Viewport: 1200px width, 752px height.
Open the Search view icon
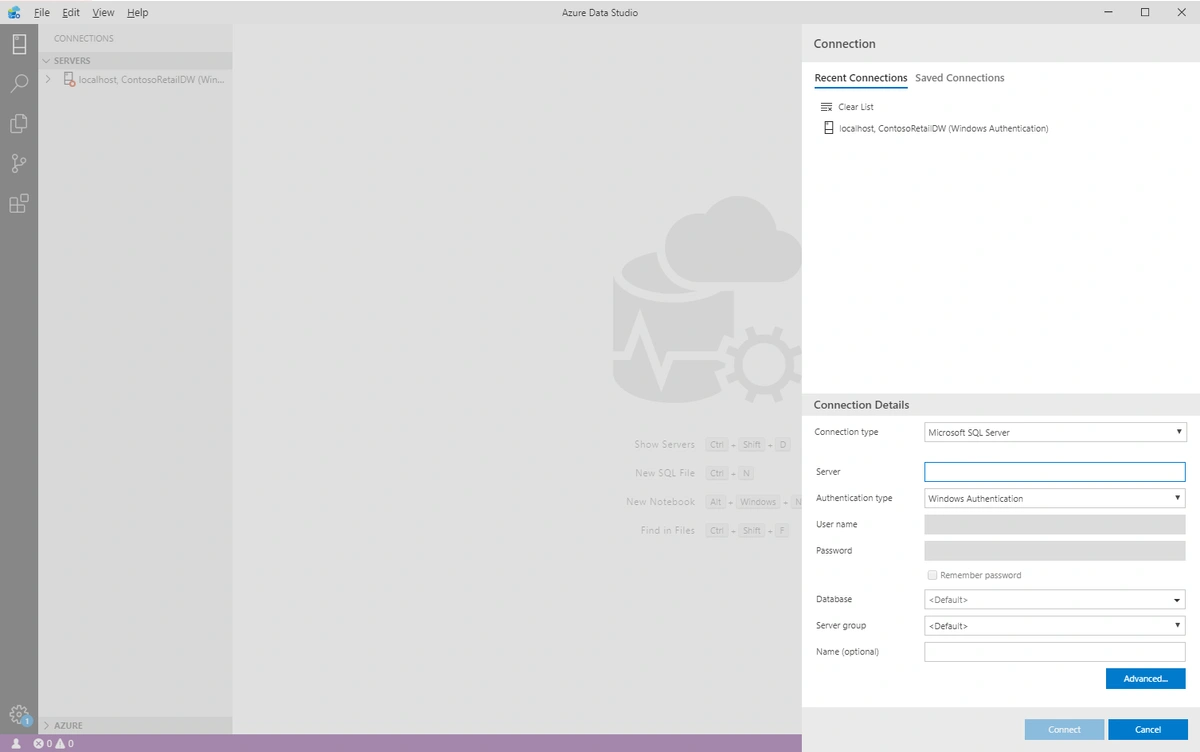pyautogui.click(x=18, y=84)
